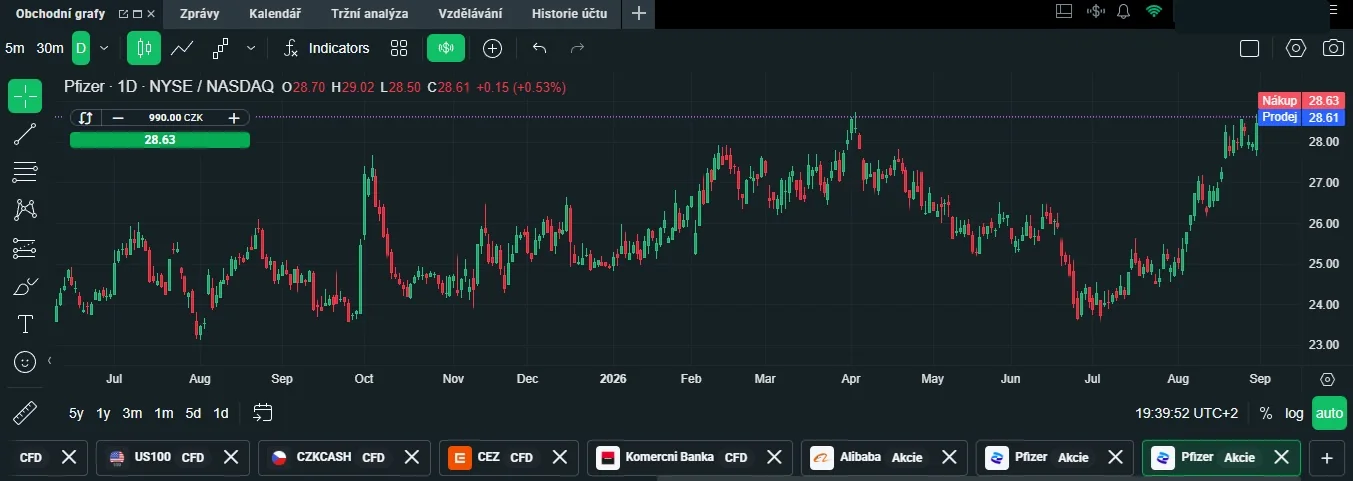Add a new chart tab at bottom
The width and height of the screenshot is (1353, 481).
click(1327, 457)
